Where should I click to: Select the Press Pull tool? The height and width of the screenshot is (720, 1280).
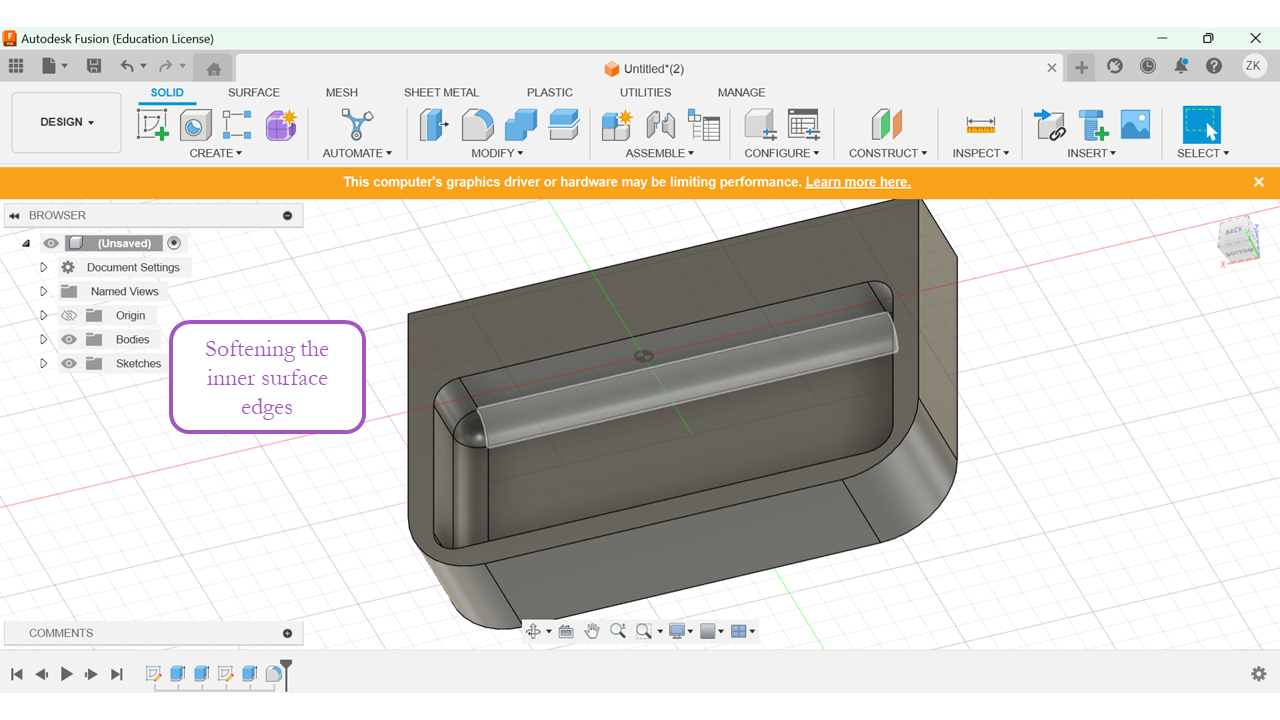(x=434, y=125)
